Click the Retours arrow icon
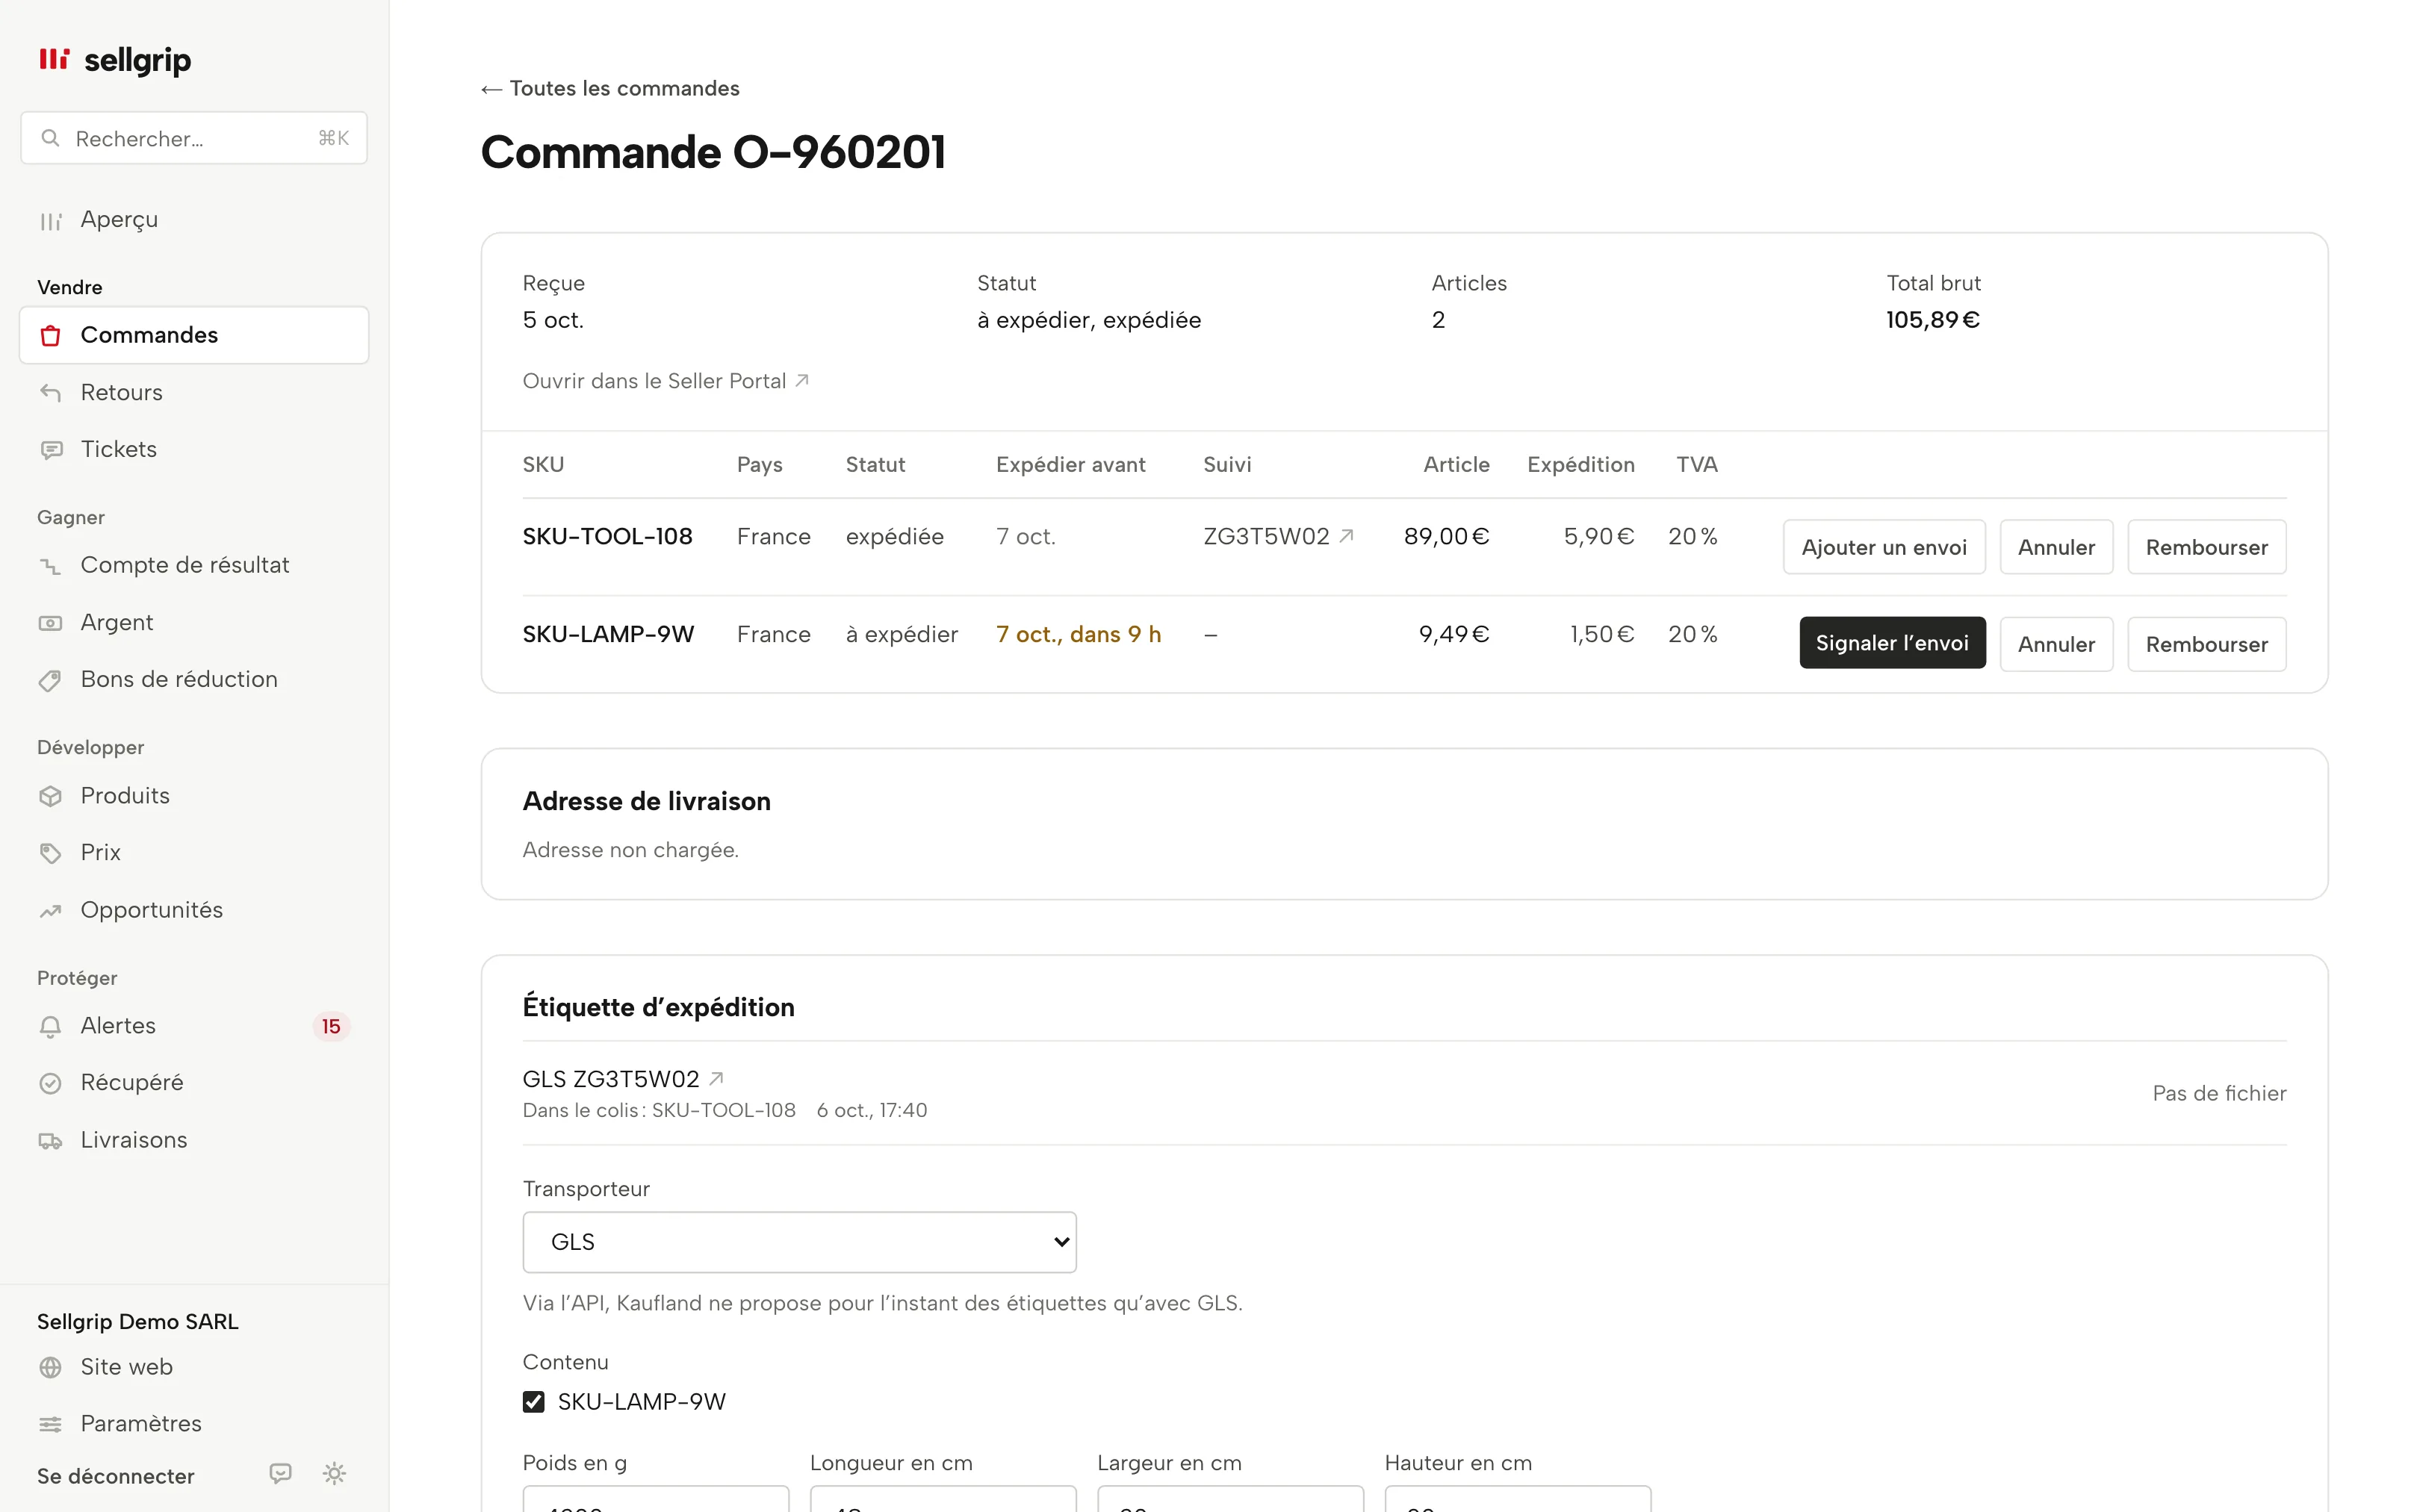2420x1512 pixels. click(50, 393)
